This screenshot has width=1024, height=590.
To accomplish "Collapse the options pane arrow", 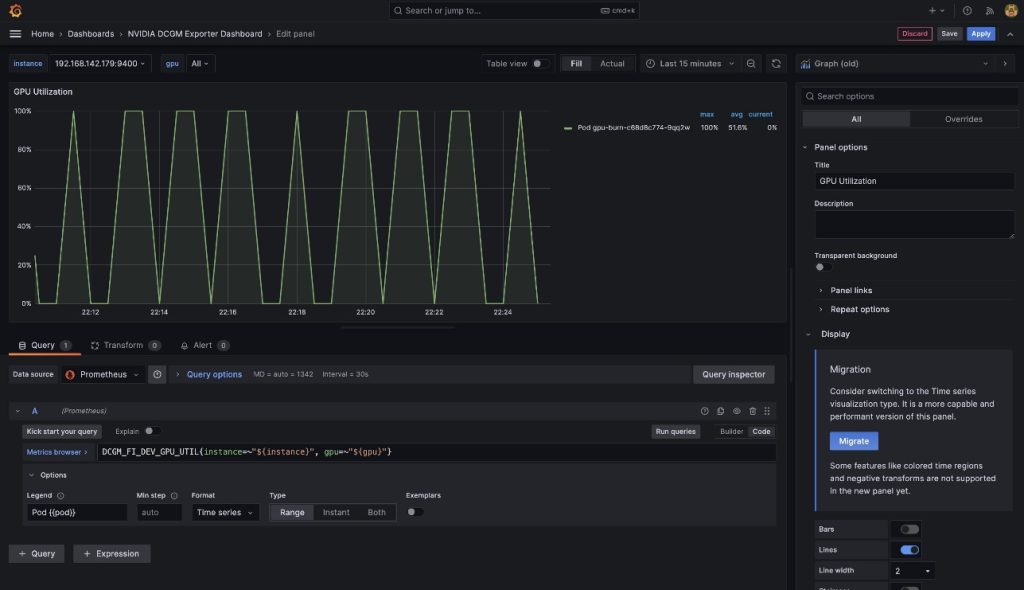I will click(x=1005, y=63).
